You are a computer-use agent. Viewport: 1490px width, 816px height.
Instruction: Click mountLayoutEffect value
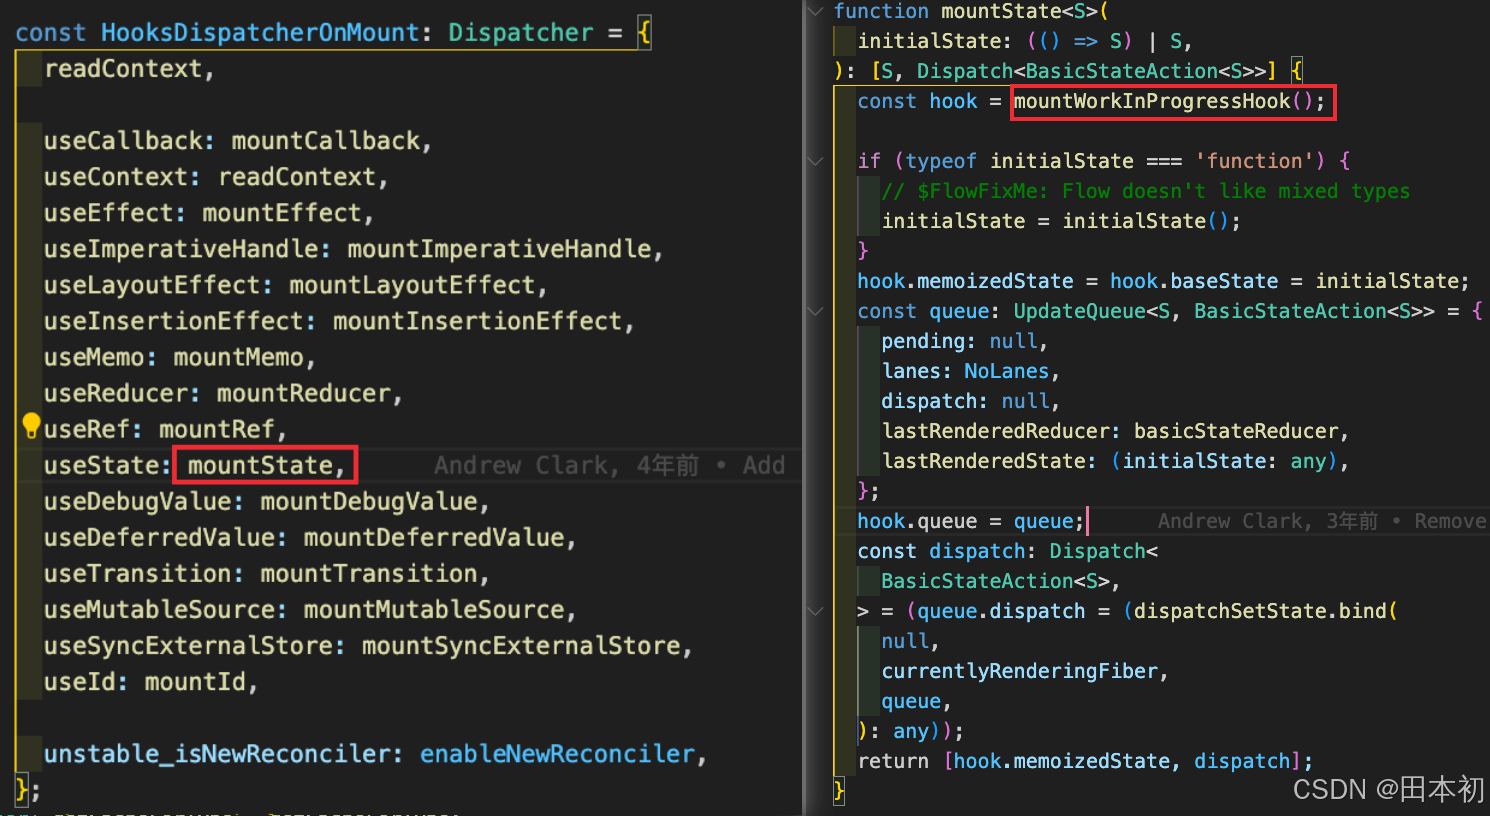click(412, 285)
